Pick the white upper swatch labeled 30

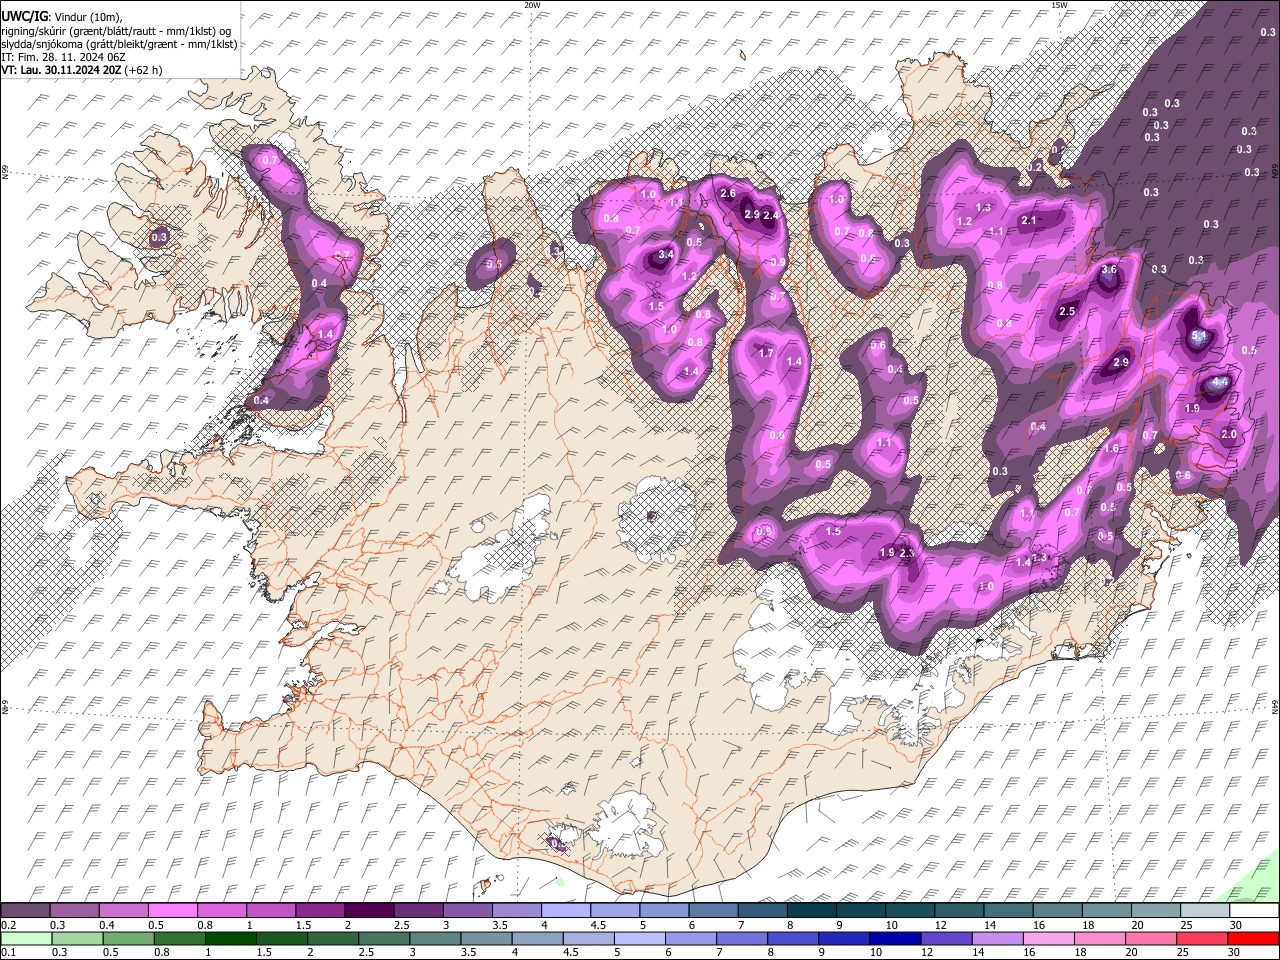[1254, 911]
